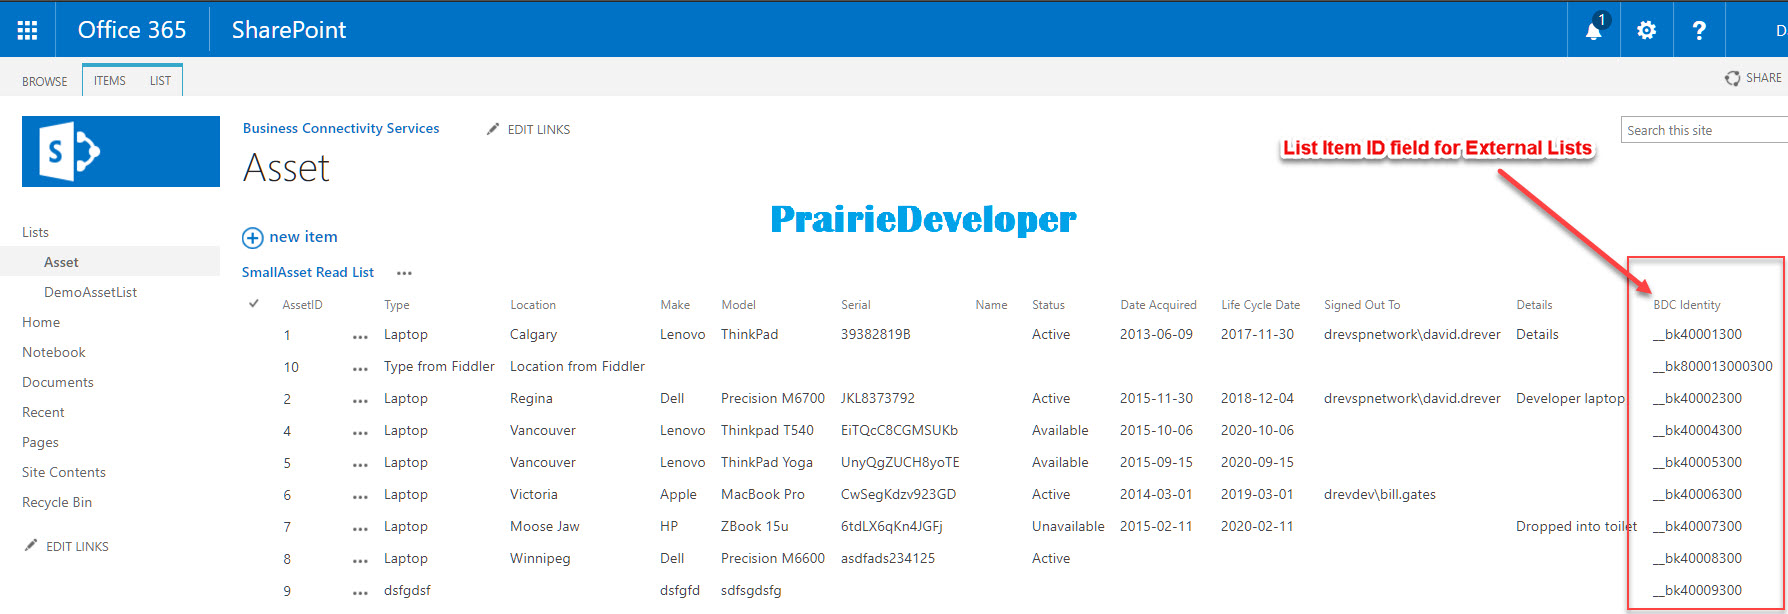
Task: Click the plus icon beside new item
Action: (x=253, y=238)
